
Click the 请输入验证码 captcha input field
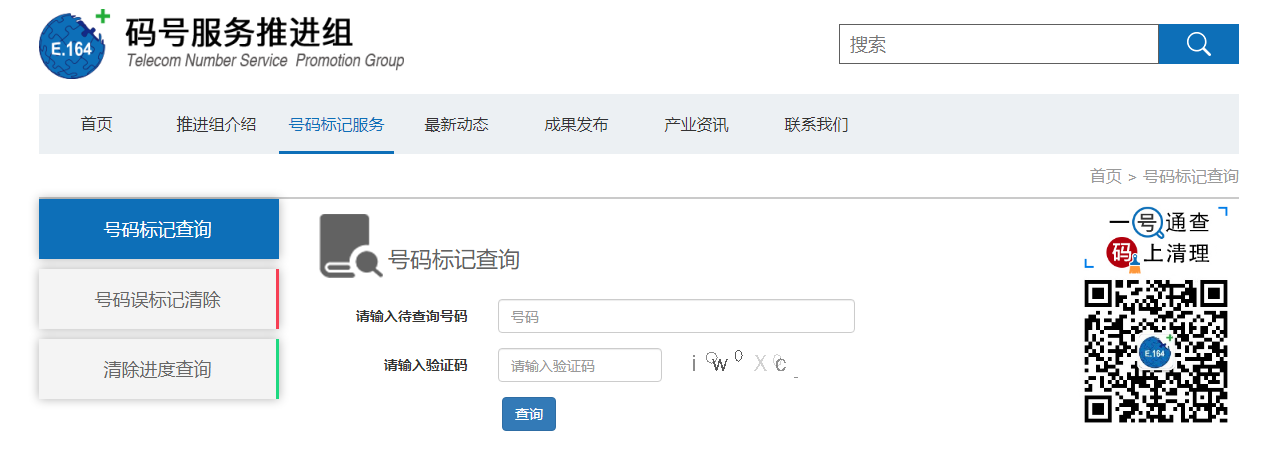[580, 365]
